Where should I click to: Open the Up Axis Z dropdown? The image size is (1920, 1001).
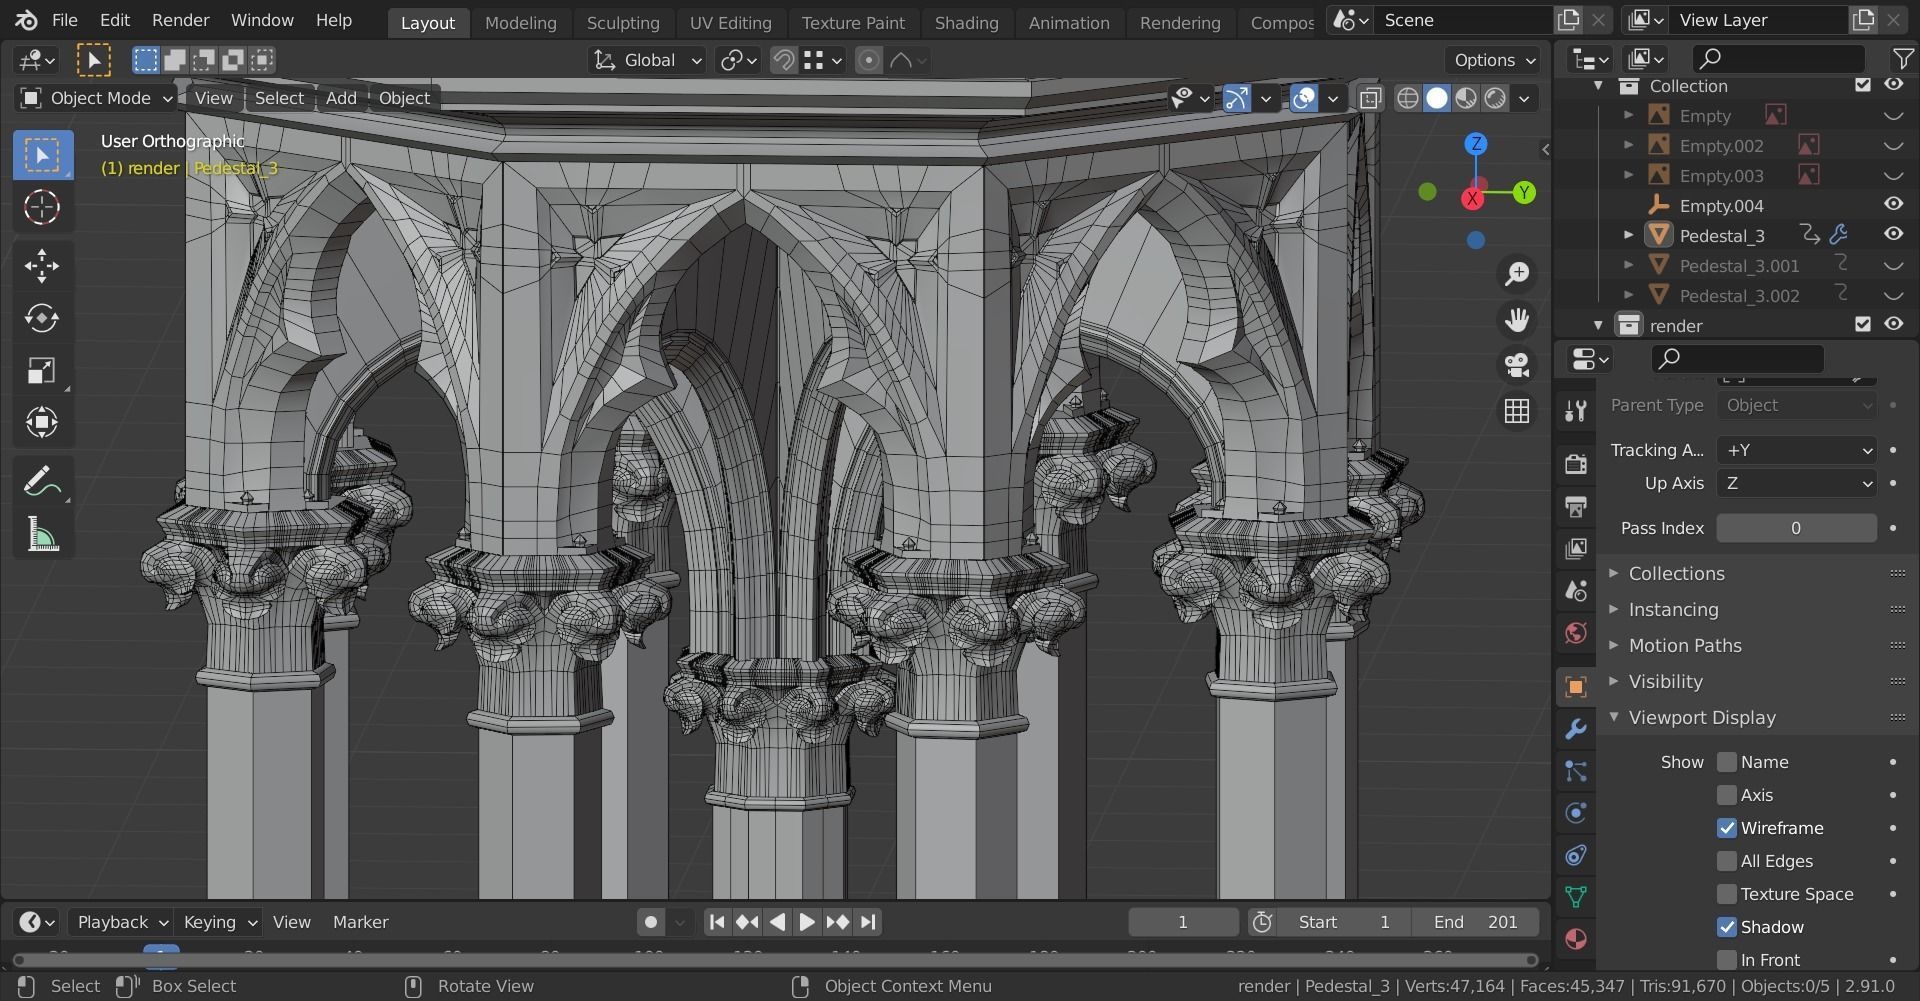click(1796, 483)
